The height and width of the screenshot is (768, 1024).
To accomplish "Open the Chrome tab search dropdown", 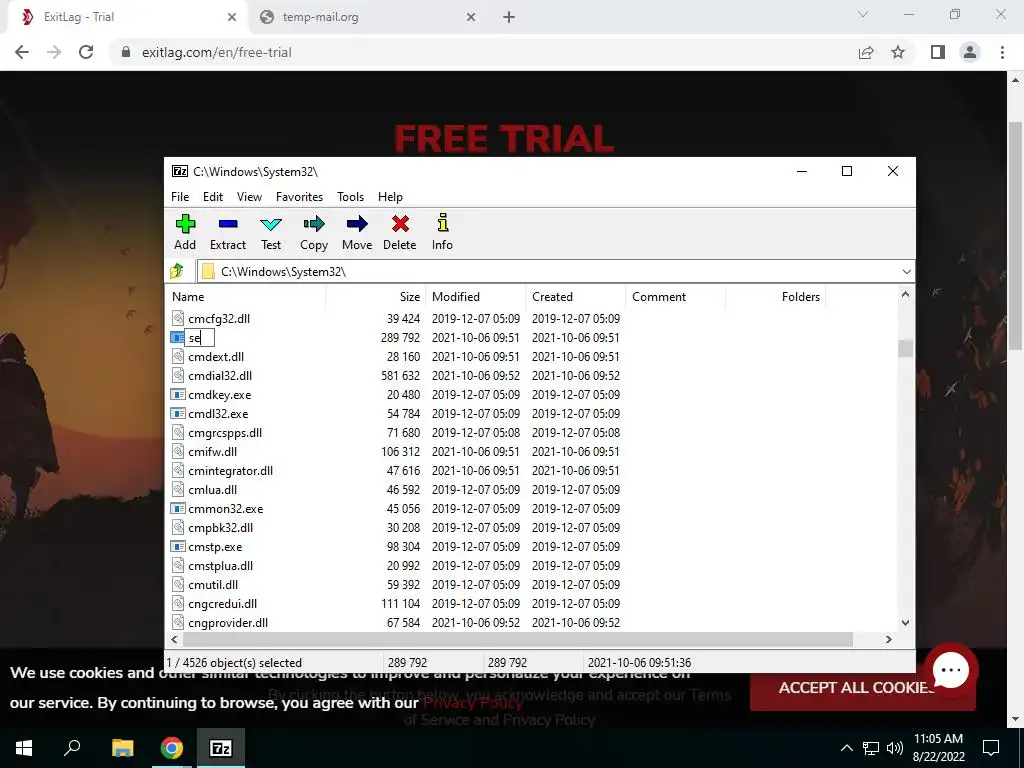I will 863,14.
